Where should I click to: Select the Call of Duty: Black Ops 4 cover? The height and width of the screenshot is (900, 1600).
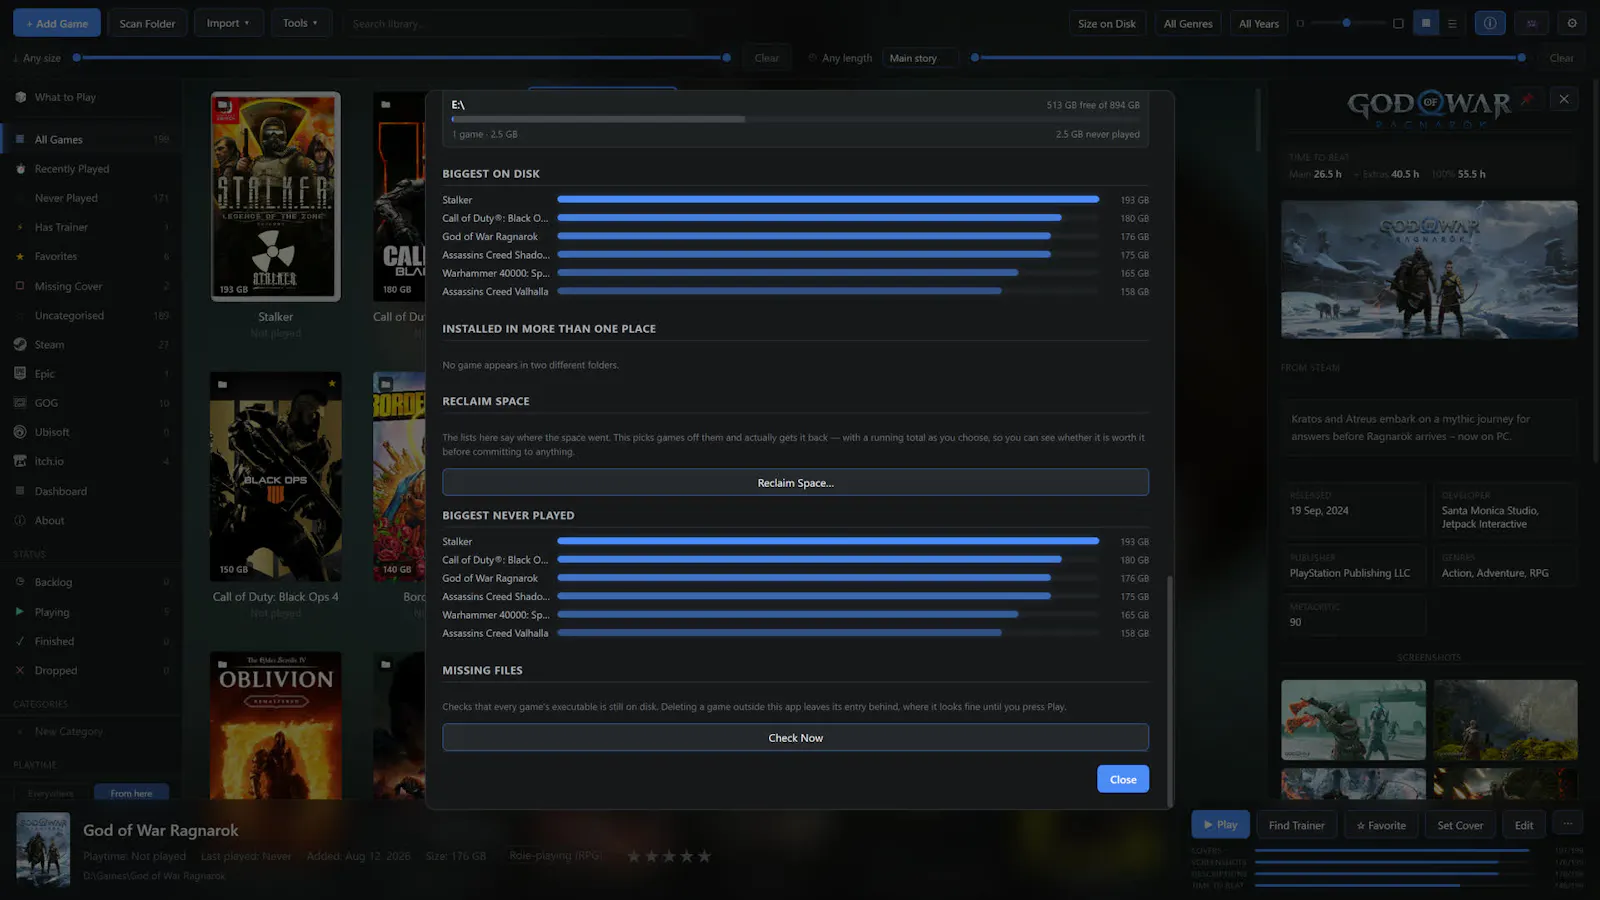tap(275, 476)
